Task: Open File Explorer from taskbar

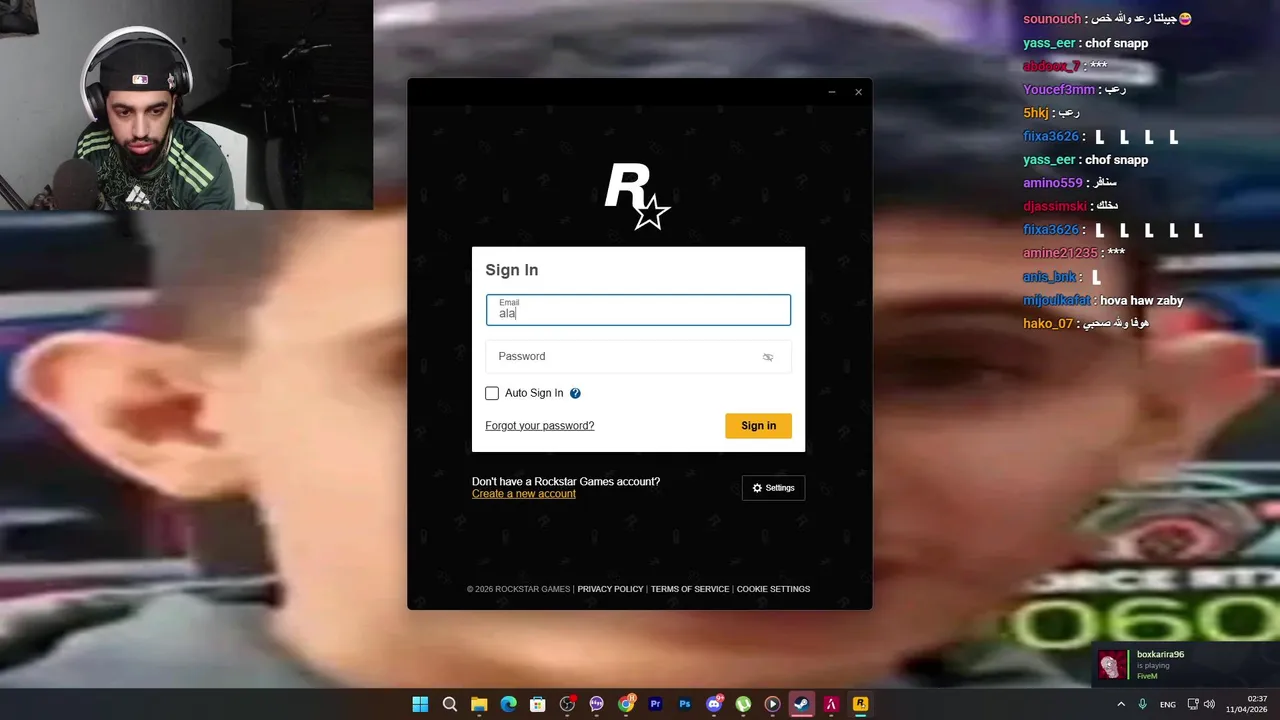Action: point(479,704)
